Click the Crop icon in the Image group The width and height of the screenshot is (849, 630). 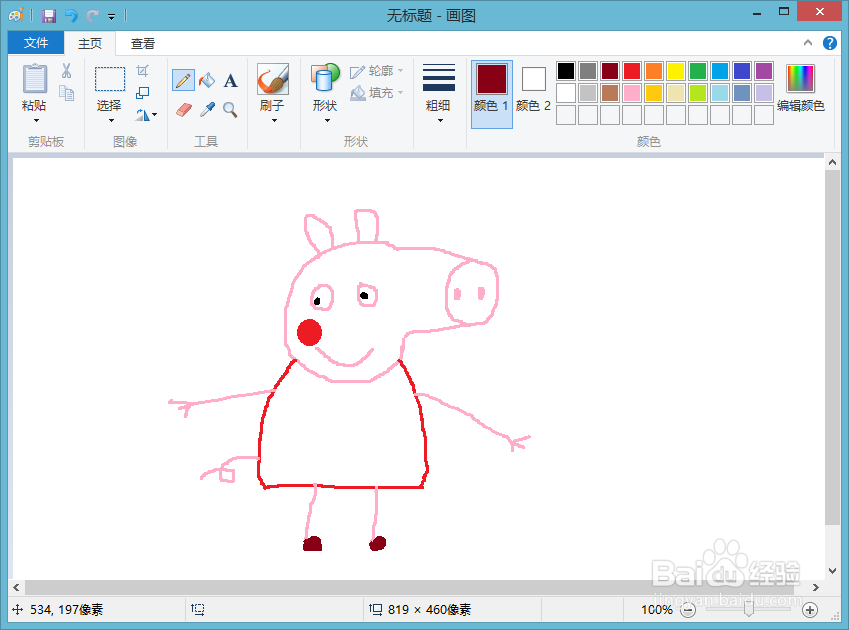click(x=143, y=69)
